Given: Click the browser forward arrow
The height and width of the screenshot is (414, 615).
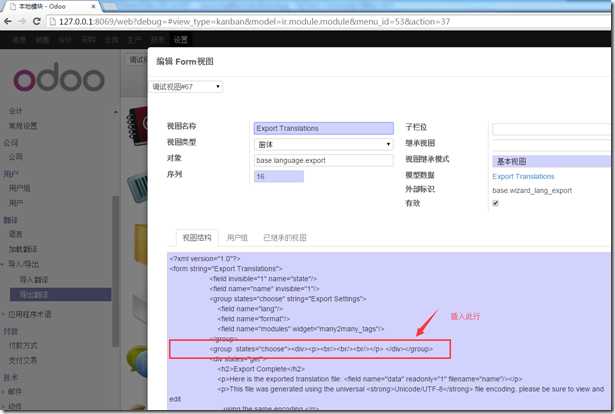Looking at the screenshot, I should pos(22,21).
